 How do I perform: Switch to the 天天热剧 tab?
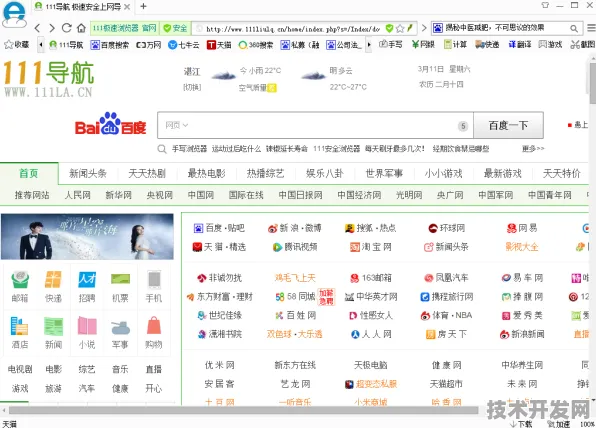click(x=147, y=174)
